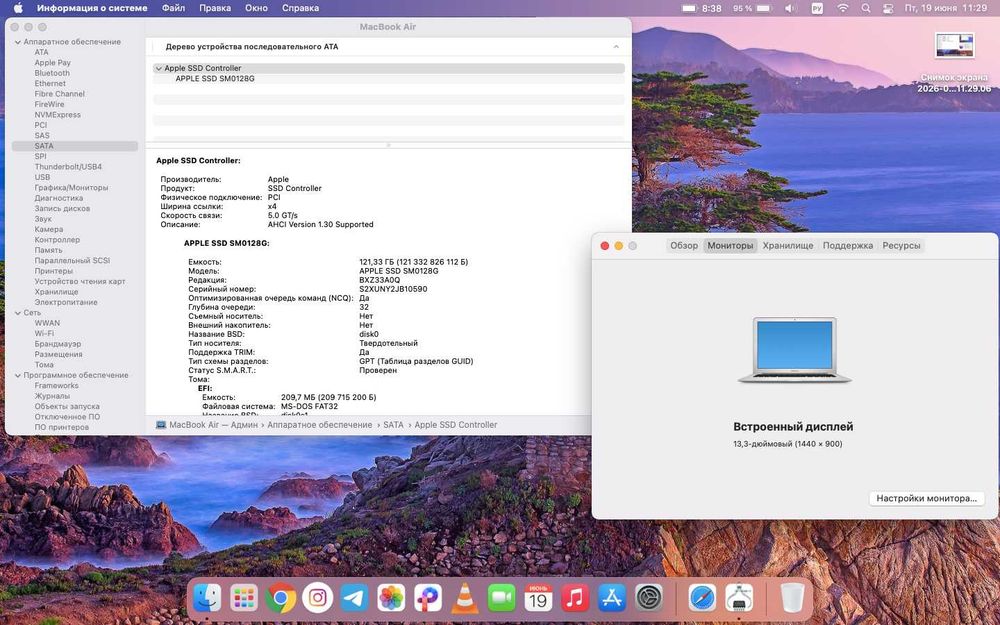Collapse Аппаратное обеспечение sidebar section
This screenshot has width=1000, height=625.
18,42
